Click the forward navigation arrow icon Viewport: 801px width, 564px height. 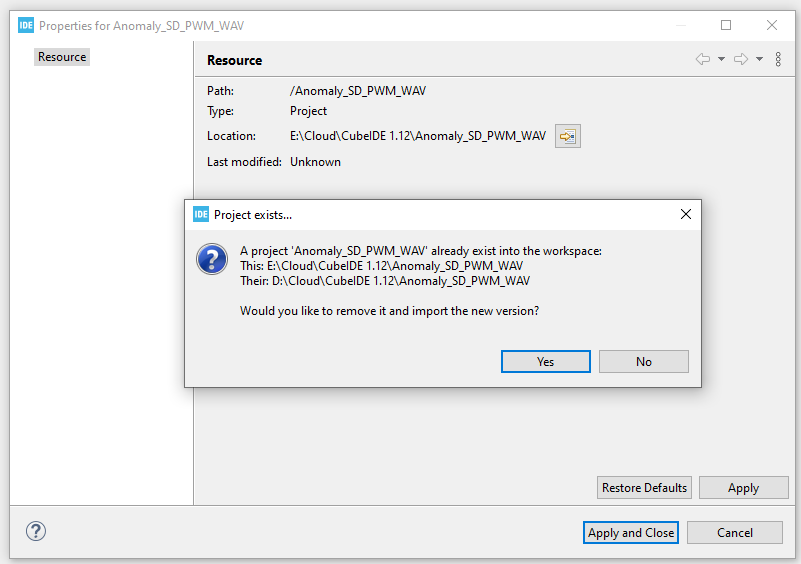[741, 60]
